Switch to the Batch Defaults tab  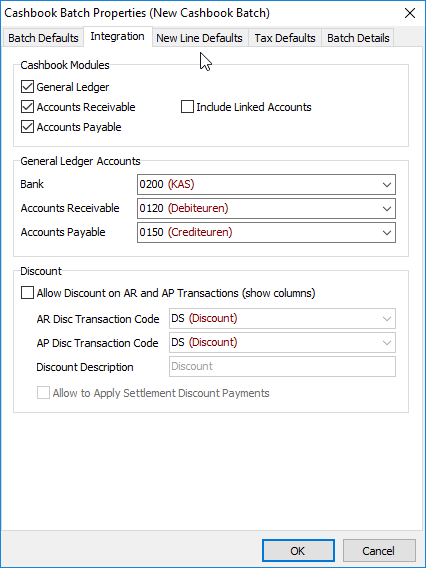coord(43,38)
